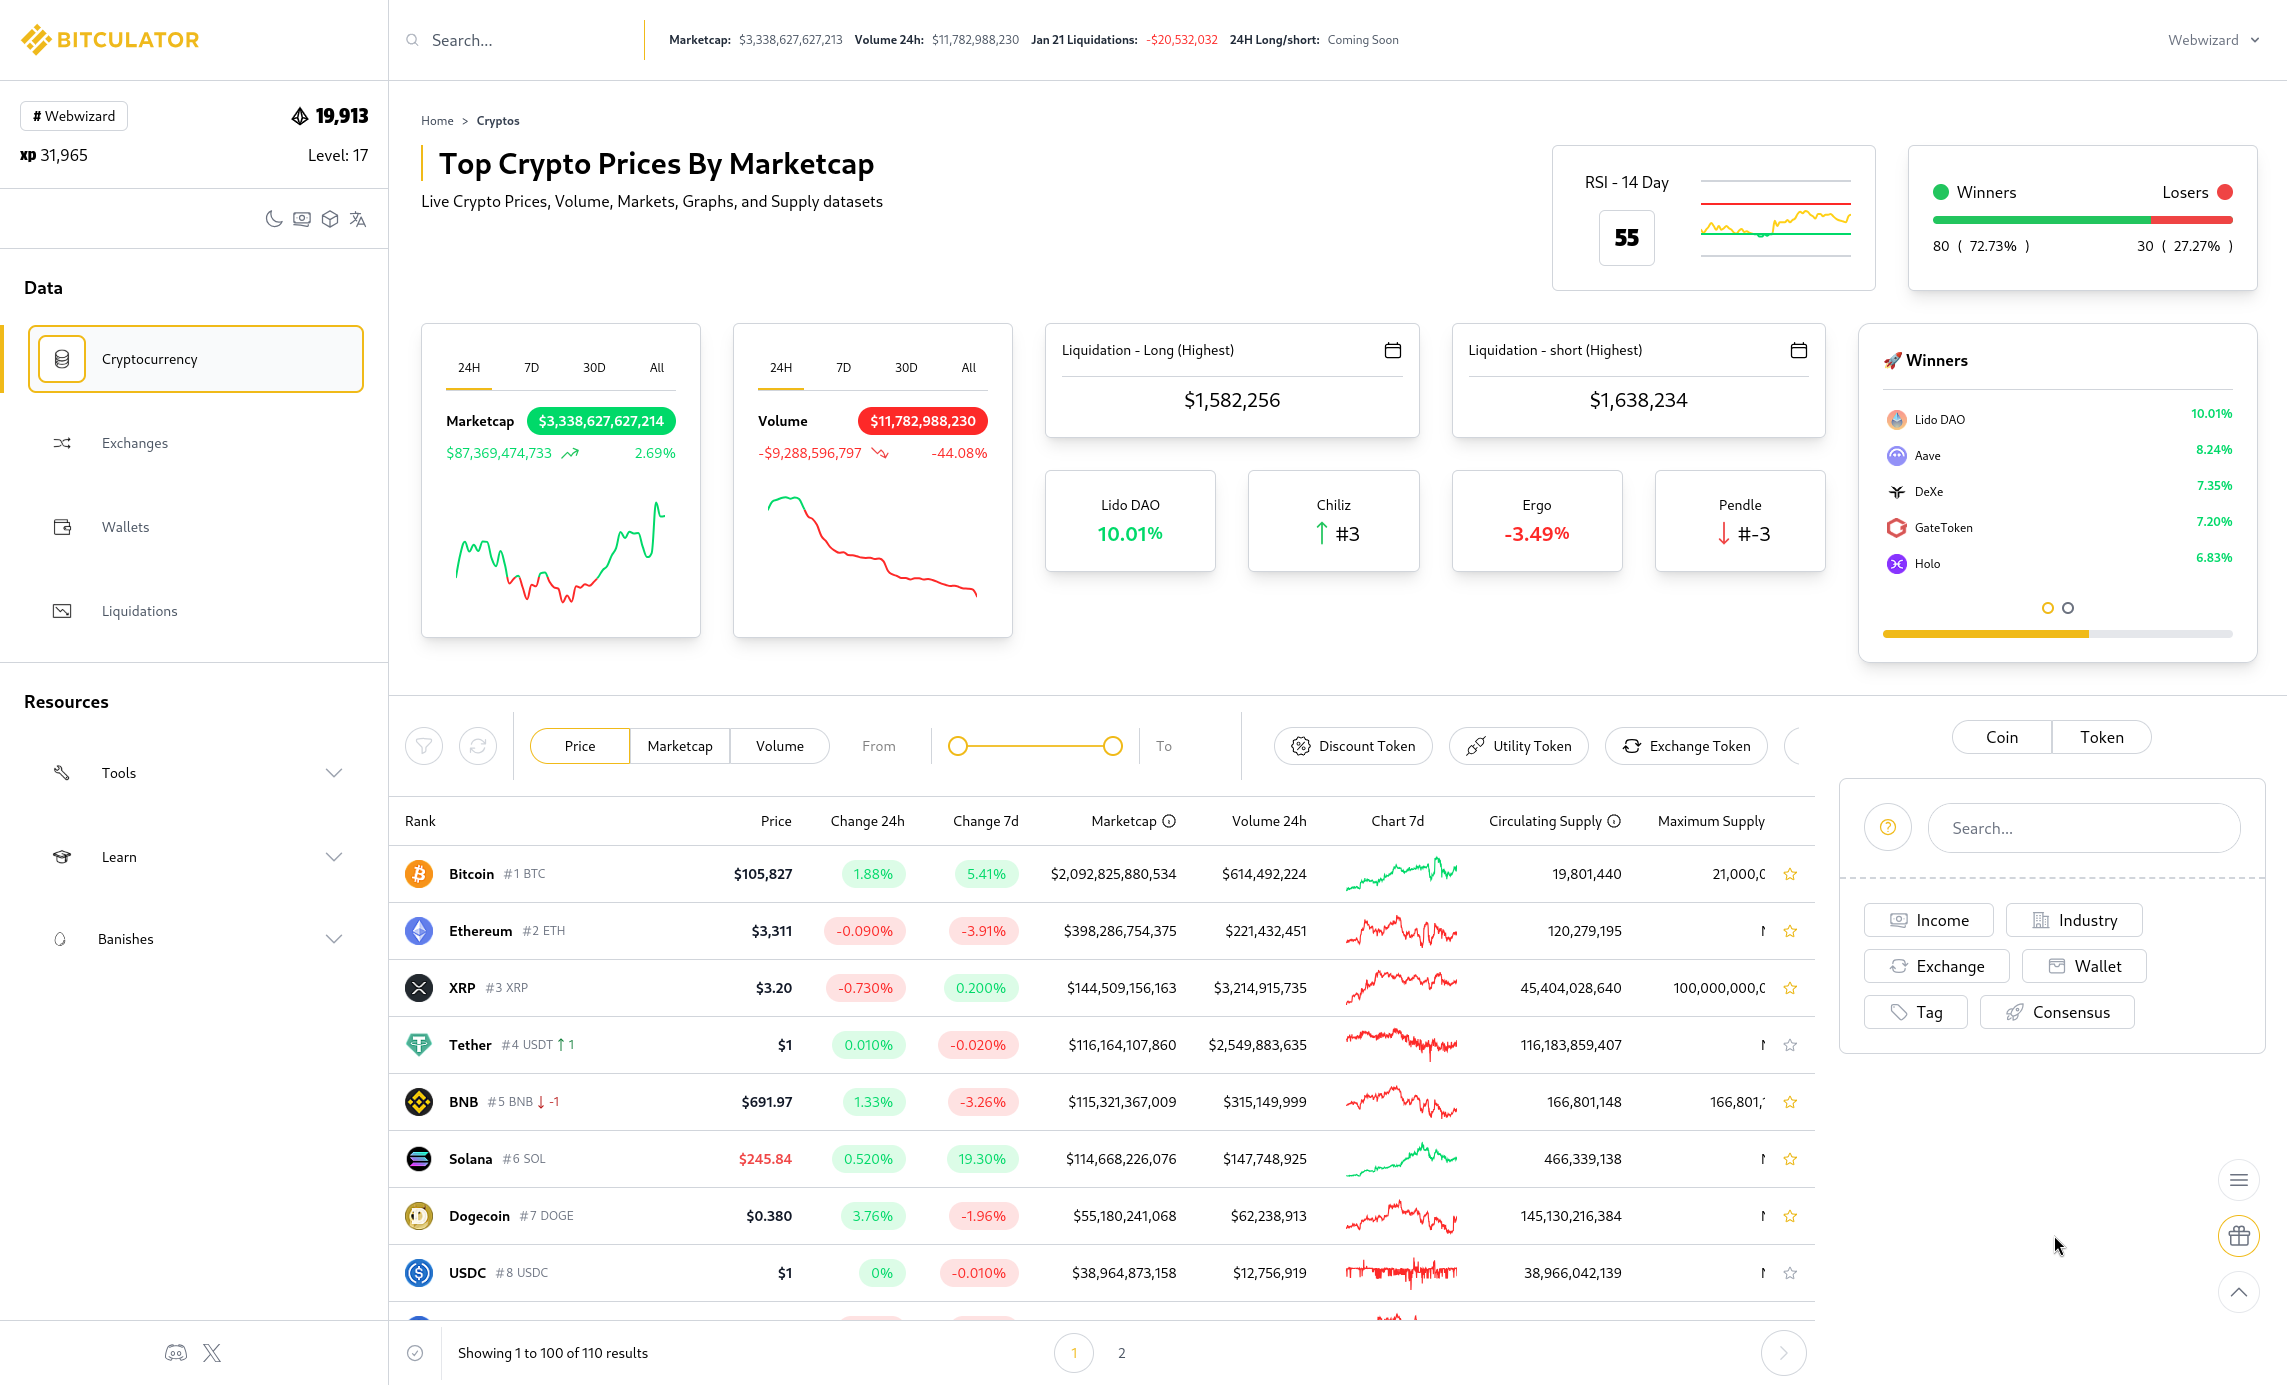Expand the Tools section
This screenshot has height=1385, width=2287.
[x=195, y=773]
